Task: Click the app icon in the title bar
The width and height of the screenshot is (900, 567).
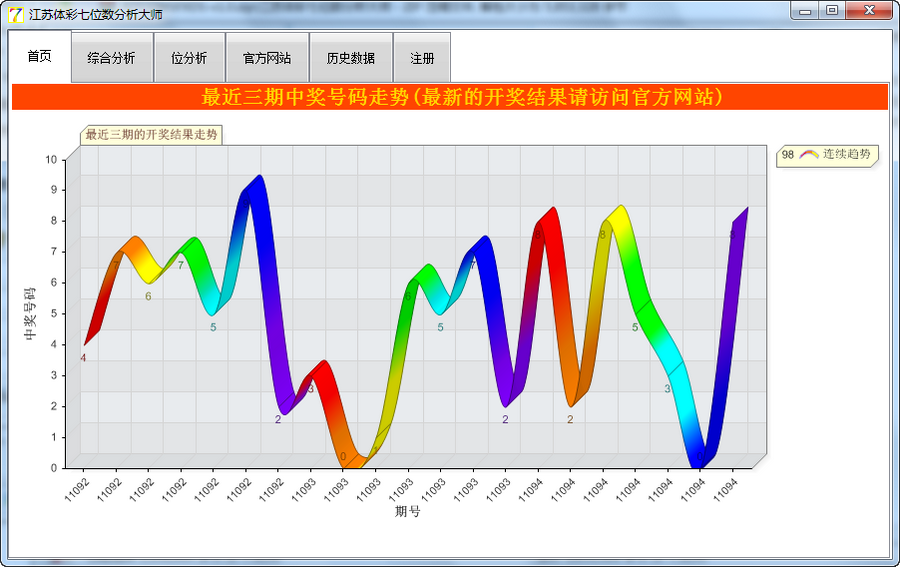Action: pos(15,15)
